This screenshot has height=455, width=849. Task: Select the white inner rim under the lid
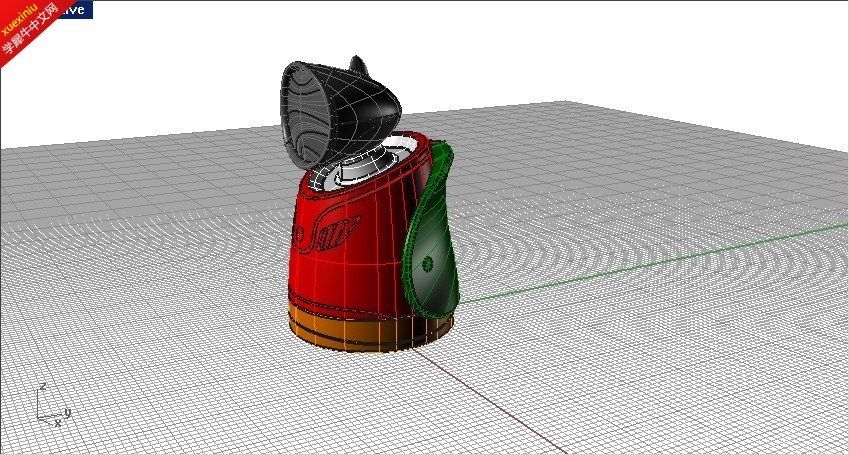coord(364,164)
